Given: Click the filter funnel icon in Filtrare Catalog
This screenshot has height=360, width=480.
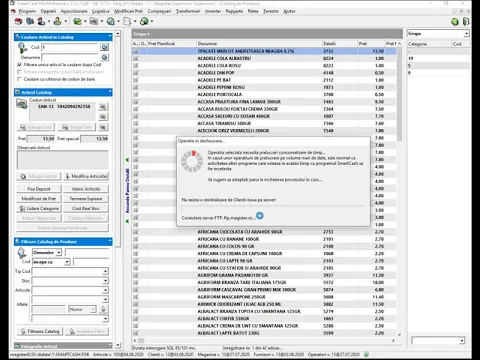Looking at the screenshot, I should click(22, 254).
